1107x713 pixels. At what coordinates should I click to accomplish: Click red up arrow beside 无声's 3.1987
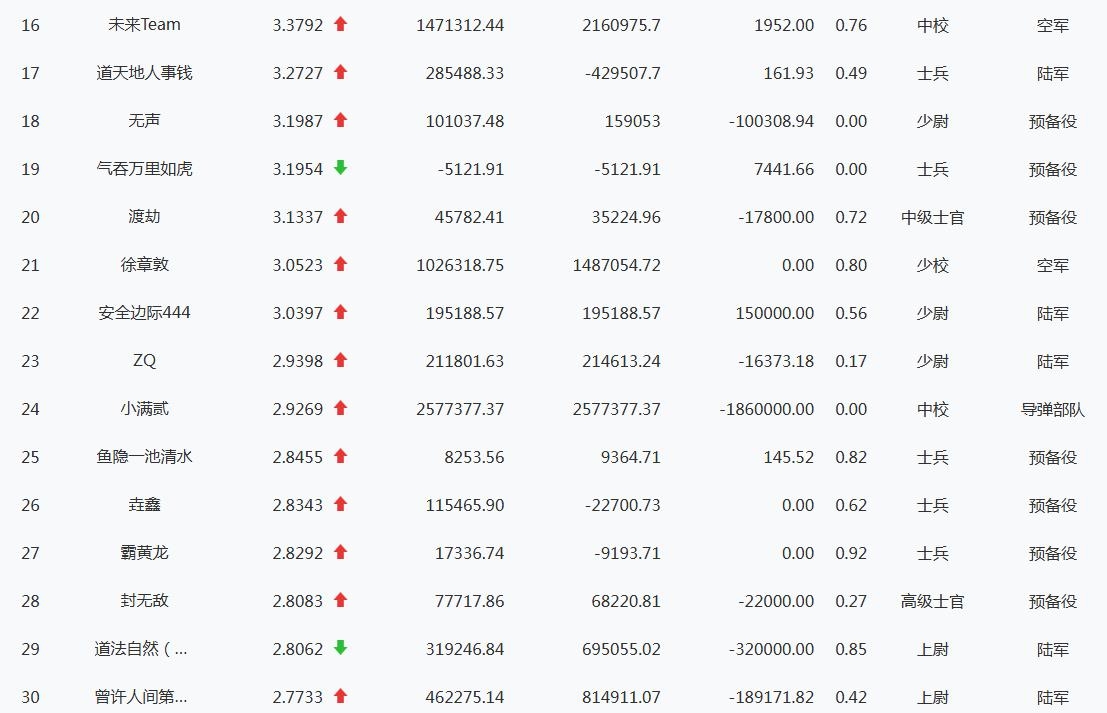(x=340, y=120)
